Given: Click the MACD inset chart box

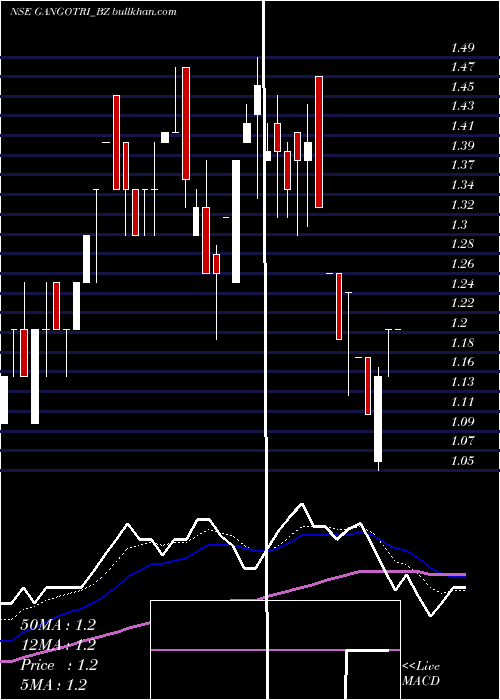Looking at the screenshot, I should tap(275, 650).
